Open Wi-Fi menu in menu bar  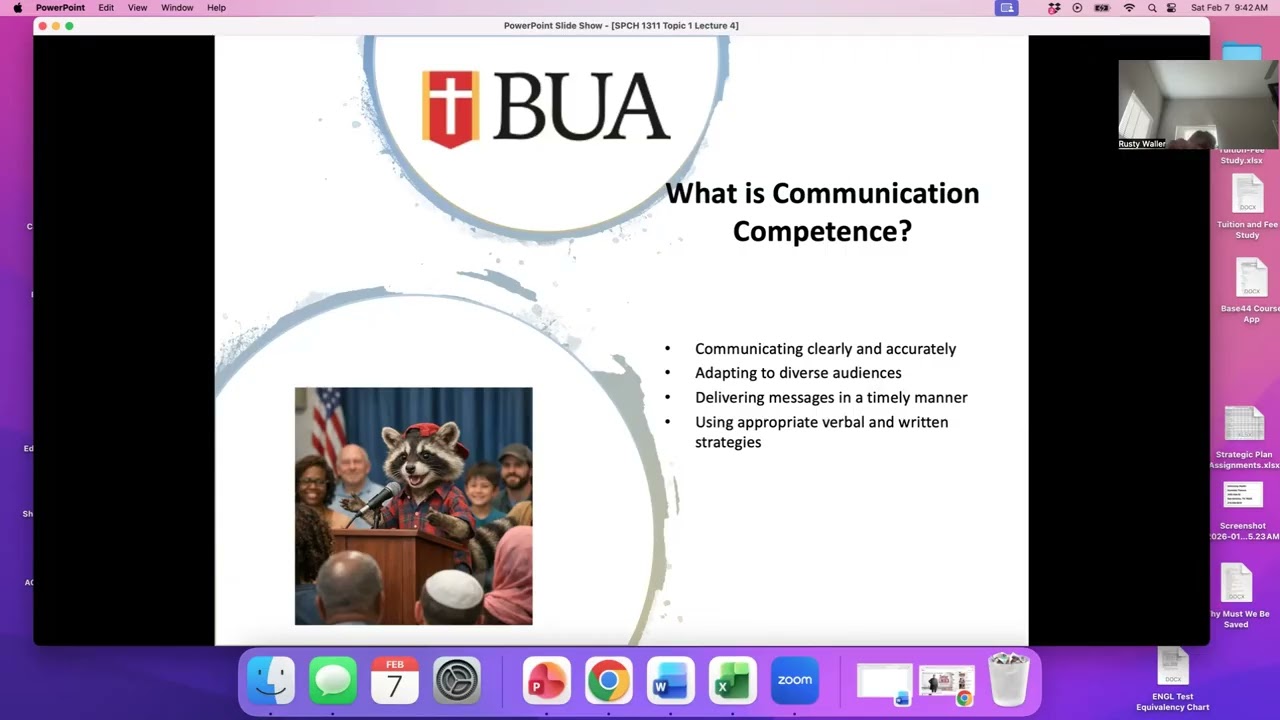[1129, 8]
